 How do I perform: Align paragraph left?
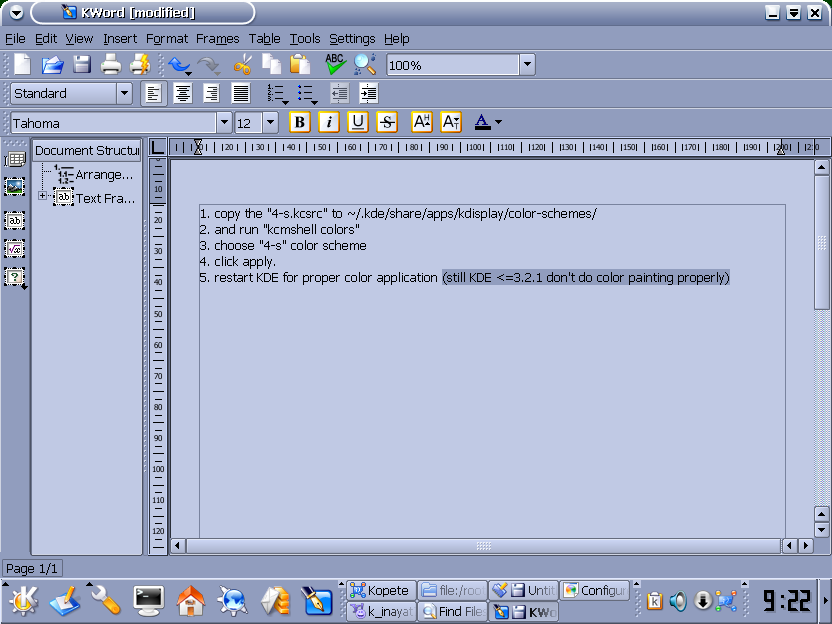coord(153,94)
